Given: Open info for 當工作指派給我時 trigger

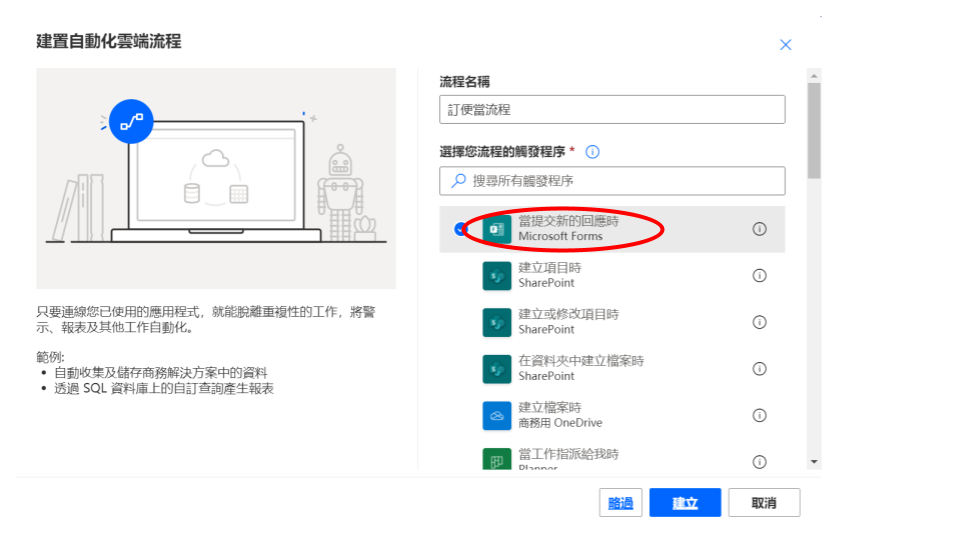Looking at the screenshot, I should (759, 462).
